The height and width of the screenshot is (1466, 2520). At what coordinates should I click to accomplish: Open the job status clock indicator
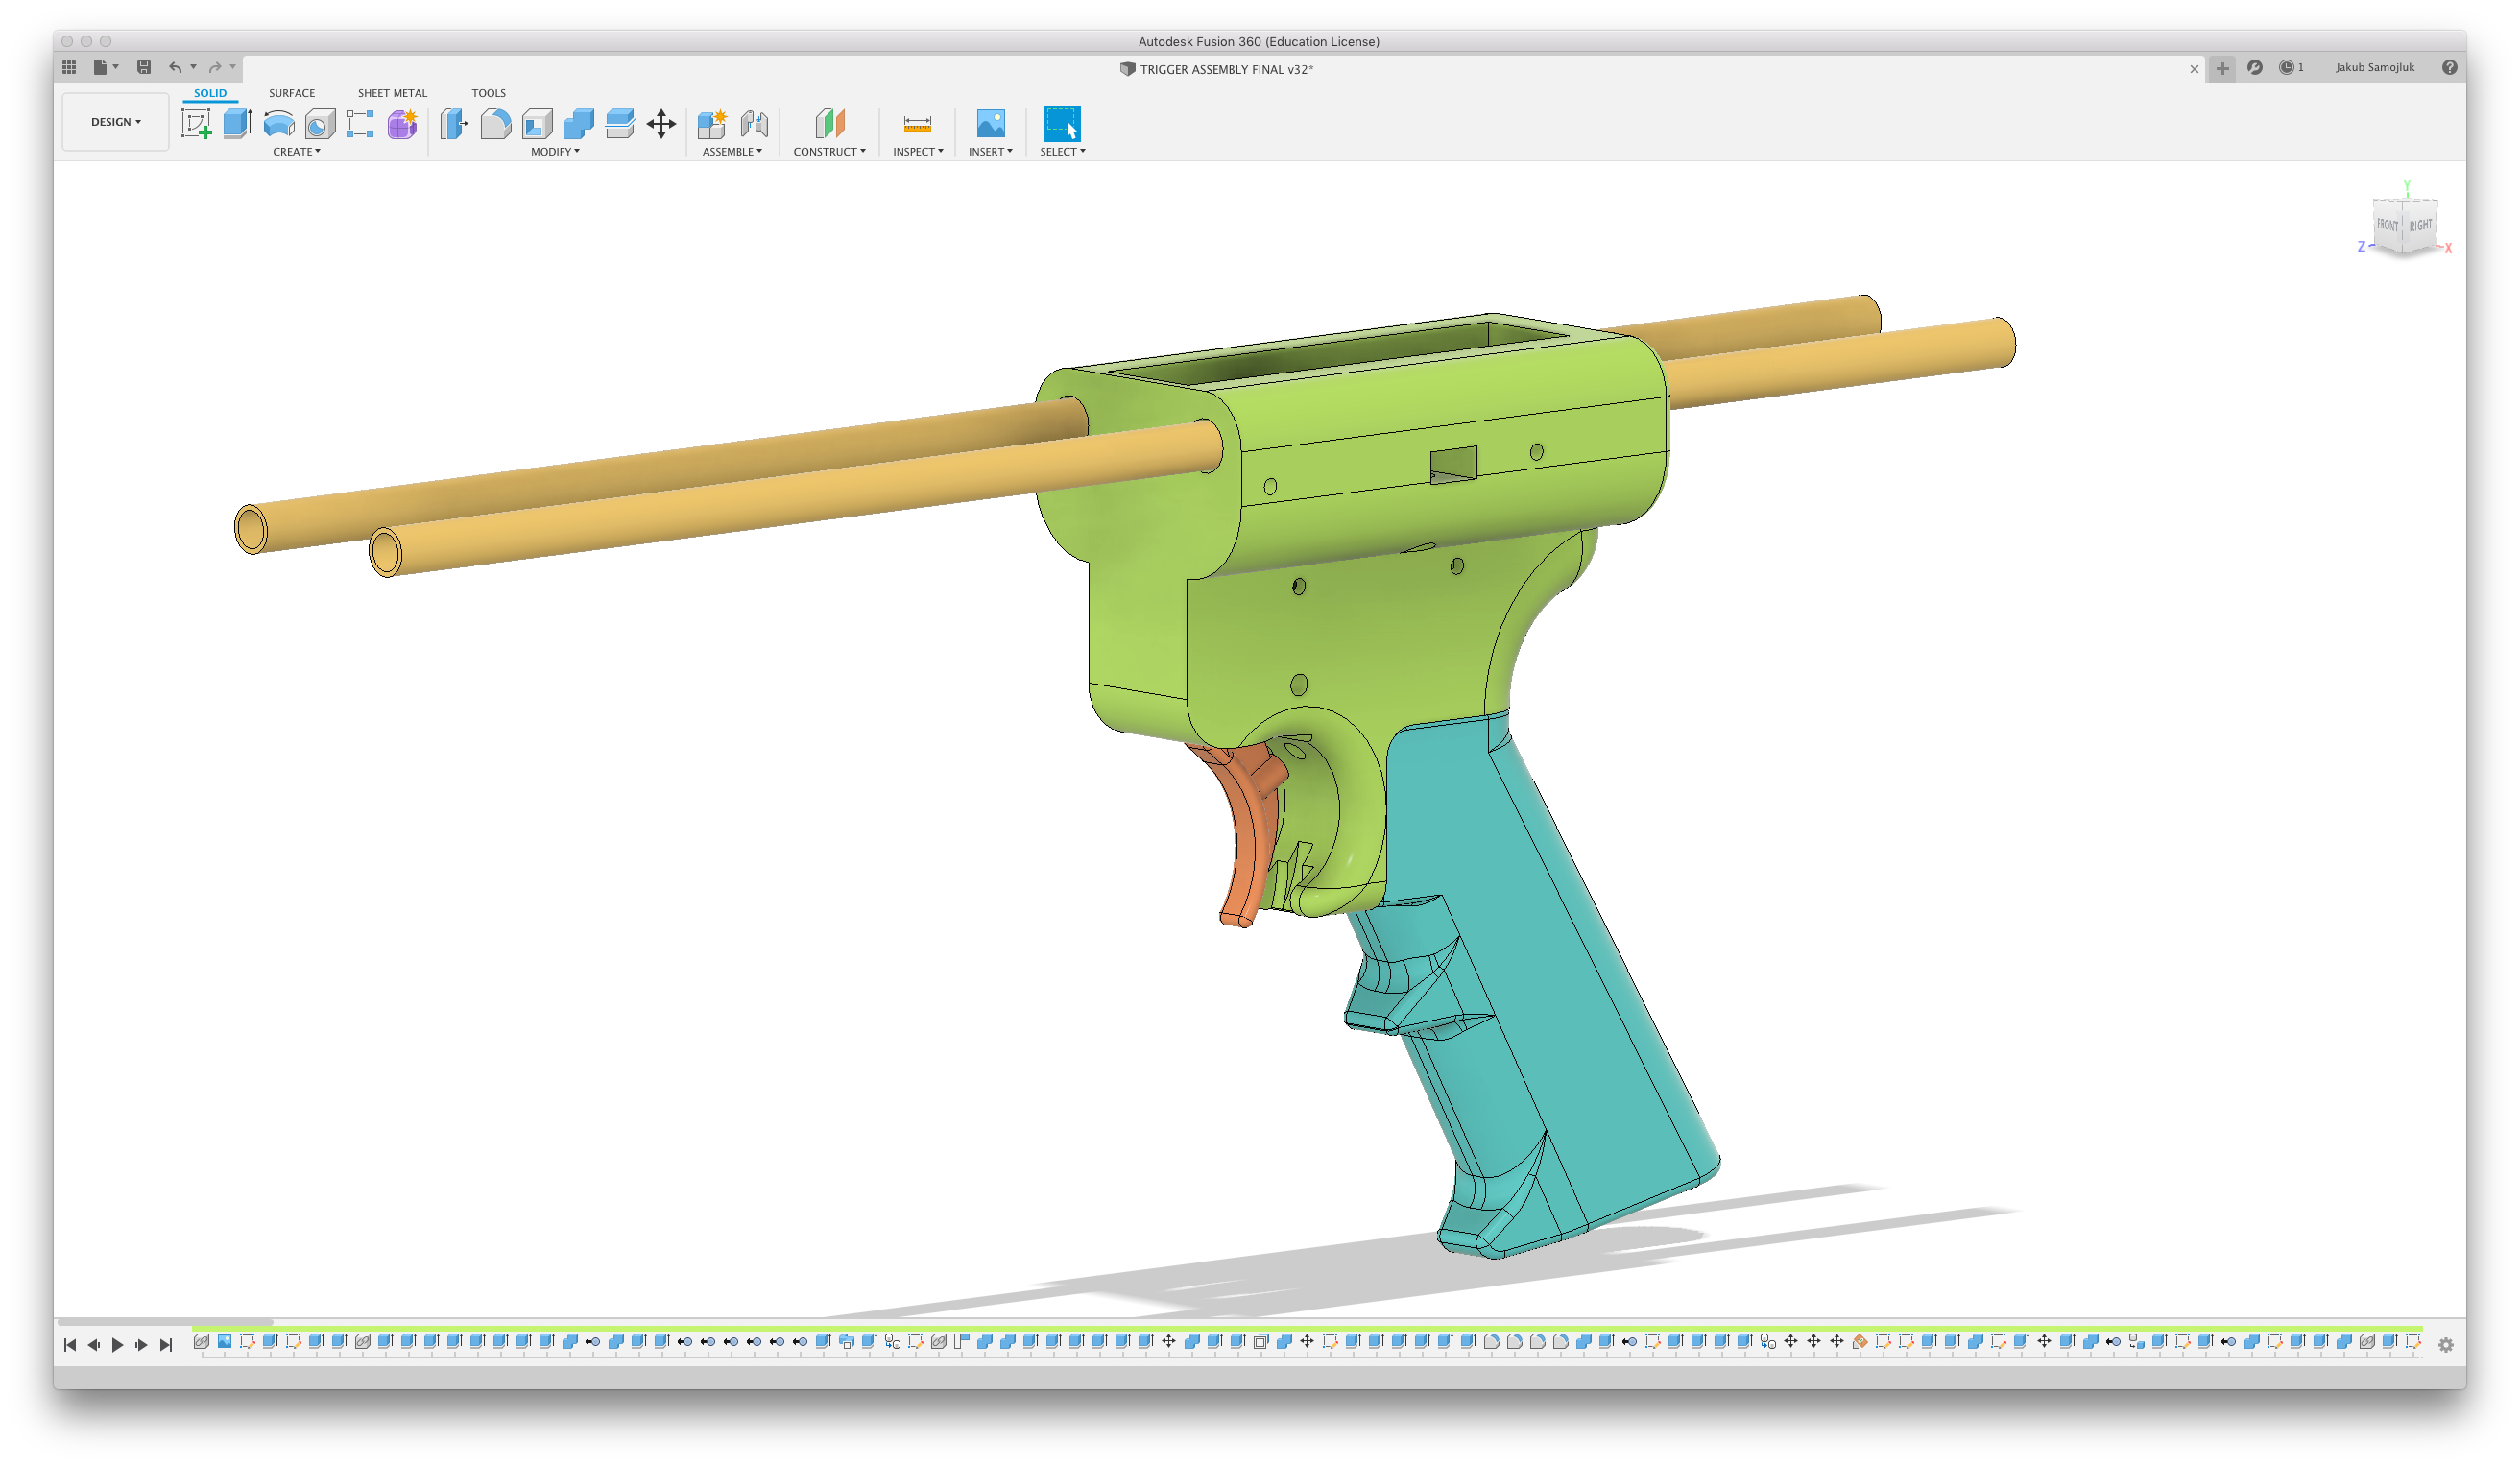(x=2289, y=67)
